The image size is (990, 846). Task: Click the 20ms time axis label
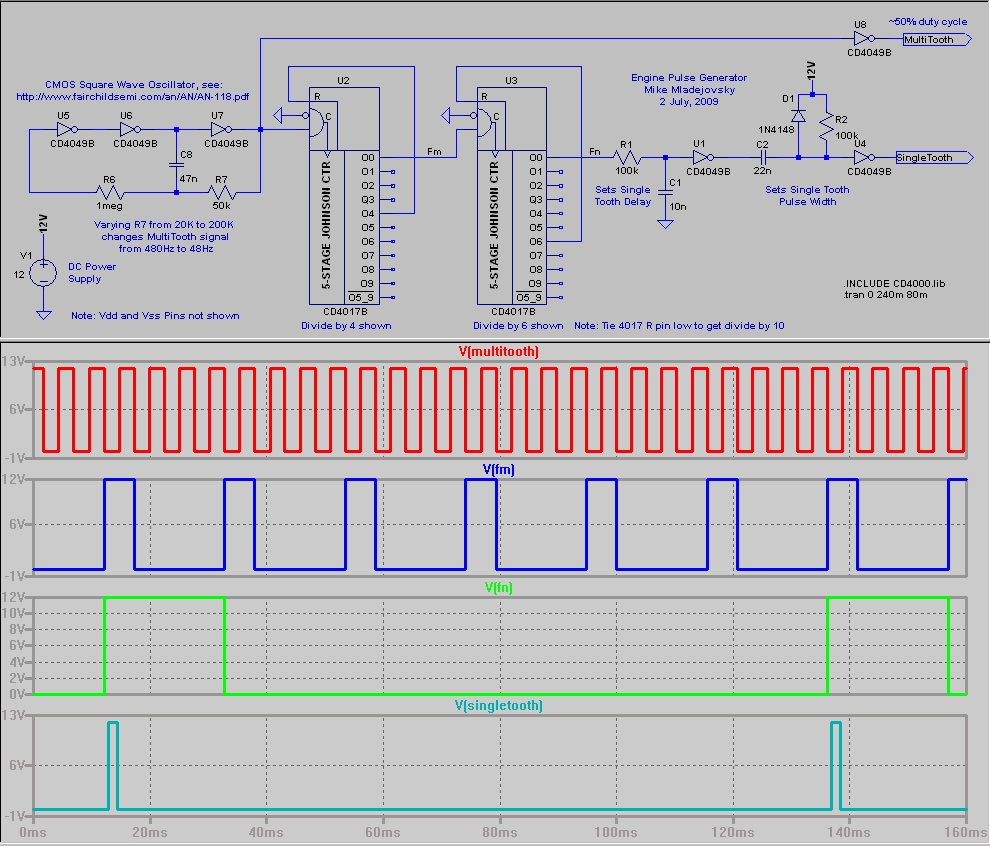(x=150, y=833)
